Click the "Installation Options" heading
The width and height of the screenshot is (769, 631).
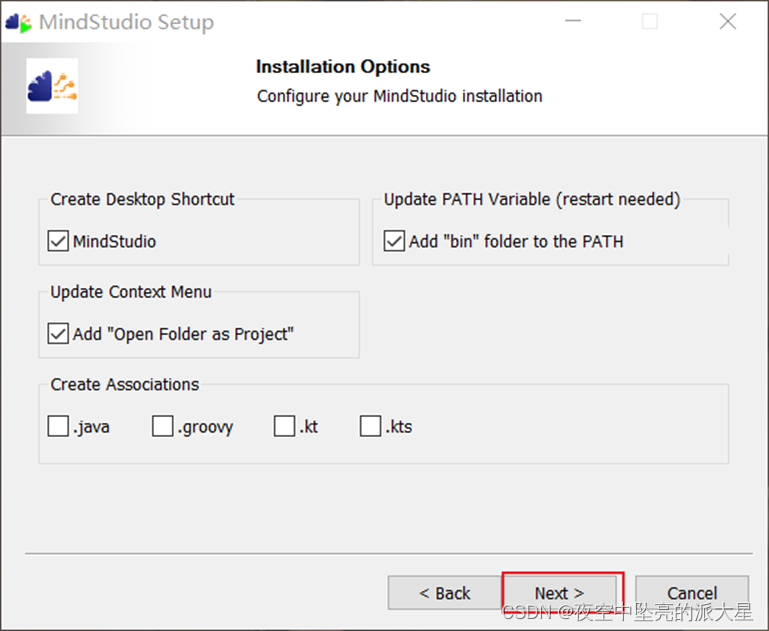tap(343, 67)
